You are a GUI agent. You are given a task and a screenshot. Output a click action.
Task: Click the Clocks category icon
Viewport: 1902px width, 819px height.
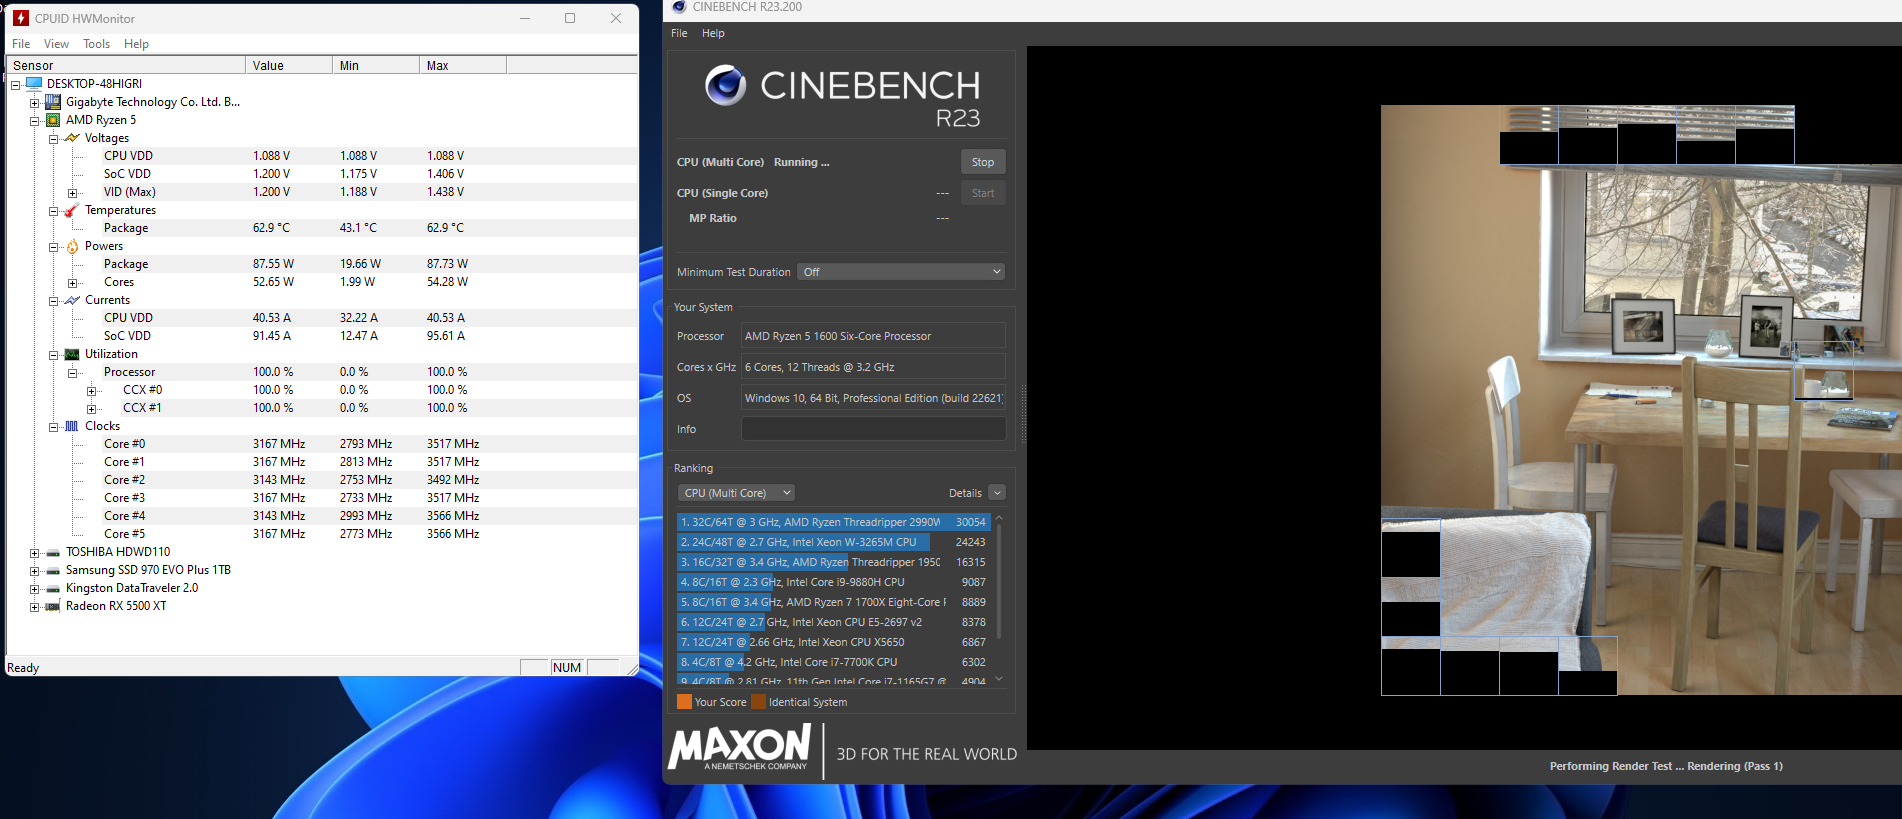click(72, 426)
